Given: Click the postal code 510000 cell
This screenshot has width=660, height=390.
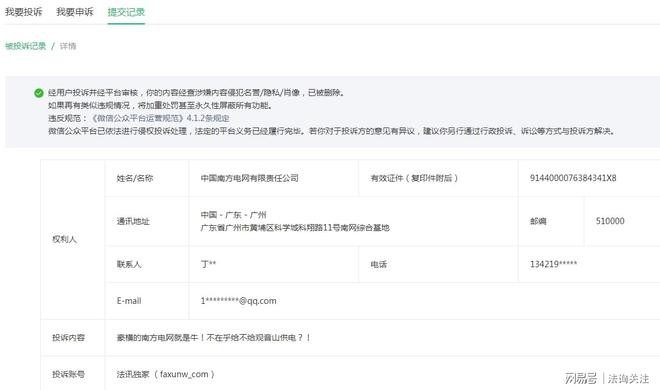Looking at the screenshot, I should point(622,221).
